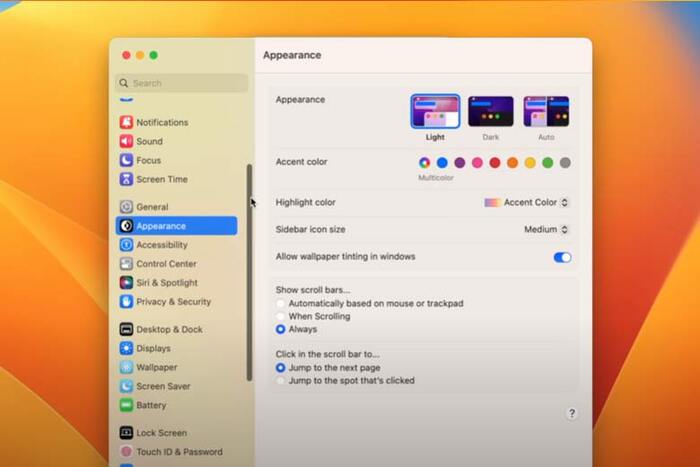Open Control Center settings

(x=176, y=263)
